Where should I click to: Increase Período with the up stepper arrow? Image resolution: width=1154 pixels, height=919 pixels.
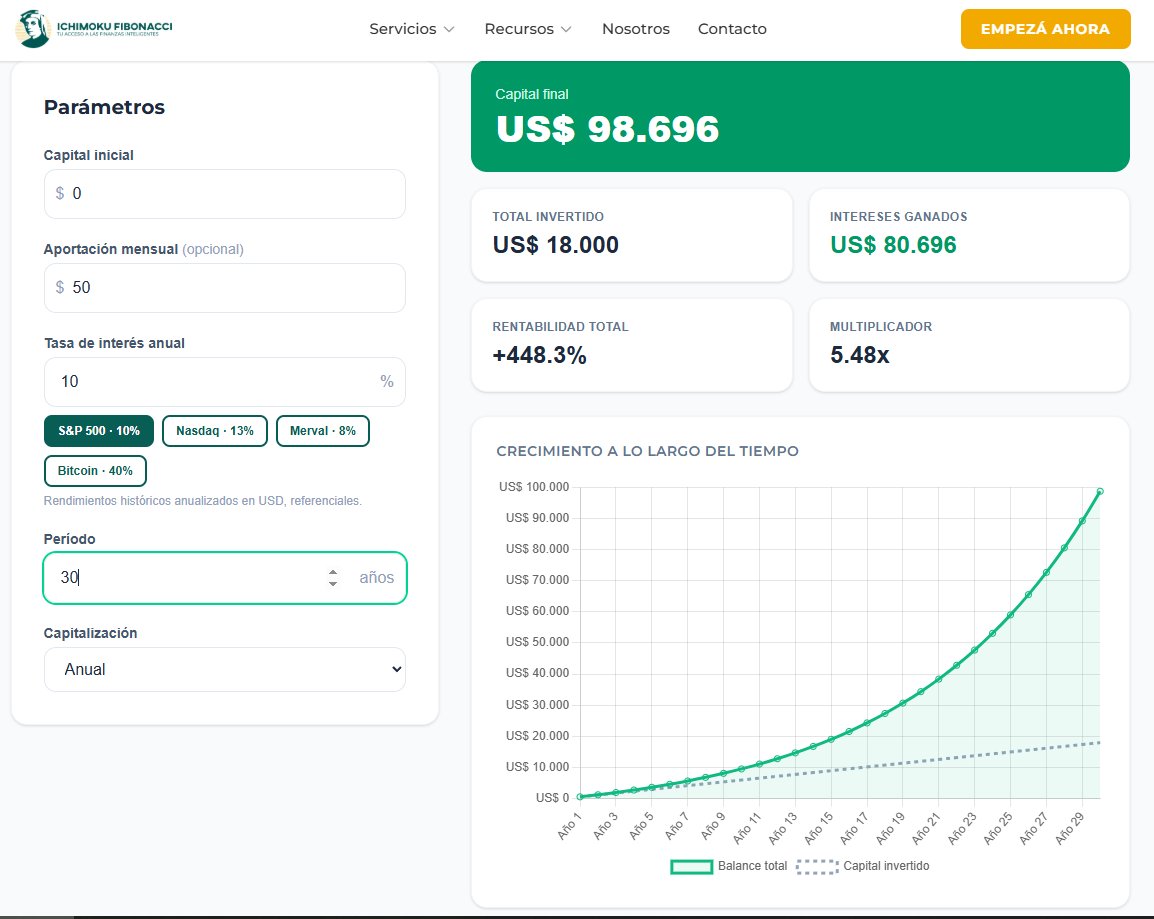[x=333, y=572]
